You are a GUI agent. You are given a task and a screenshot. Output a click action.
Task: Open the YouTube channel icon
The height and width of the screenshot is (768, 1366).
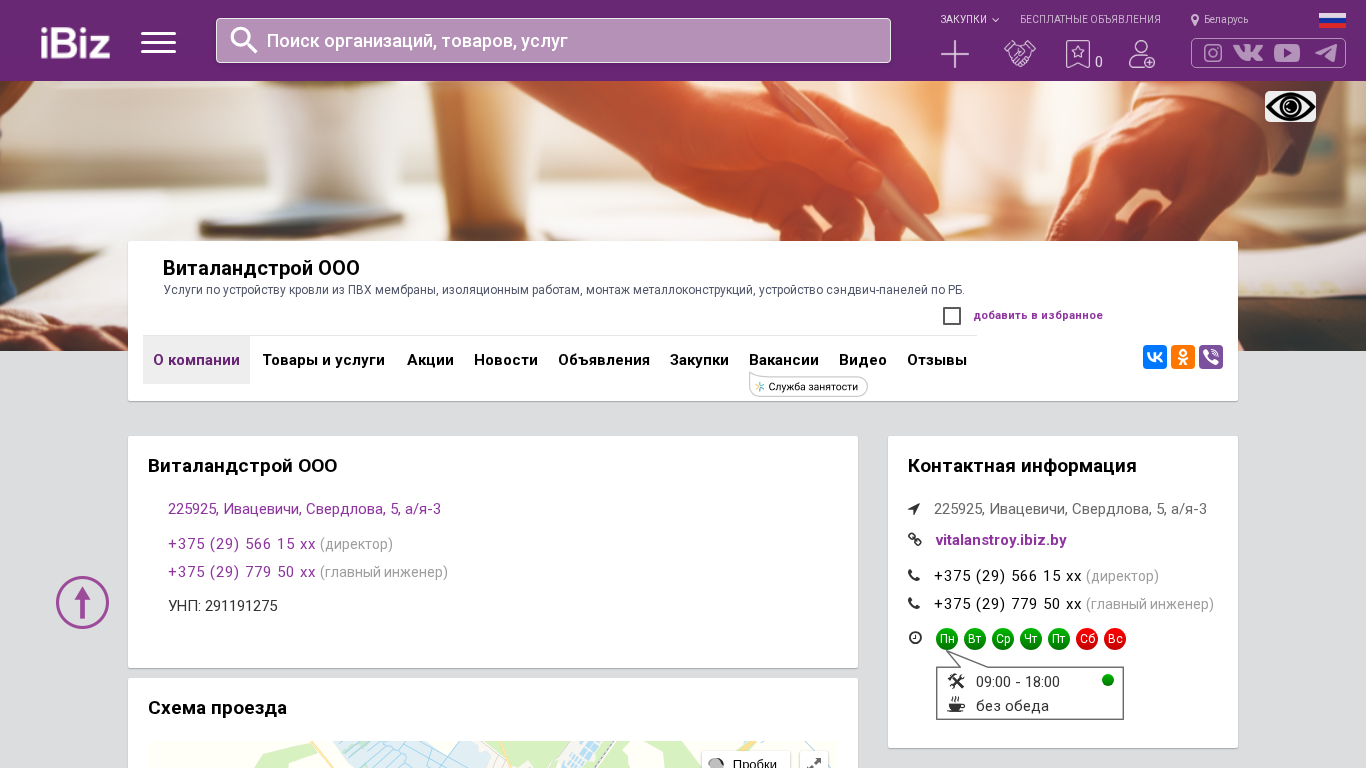pos(1287,53)
